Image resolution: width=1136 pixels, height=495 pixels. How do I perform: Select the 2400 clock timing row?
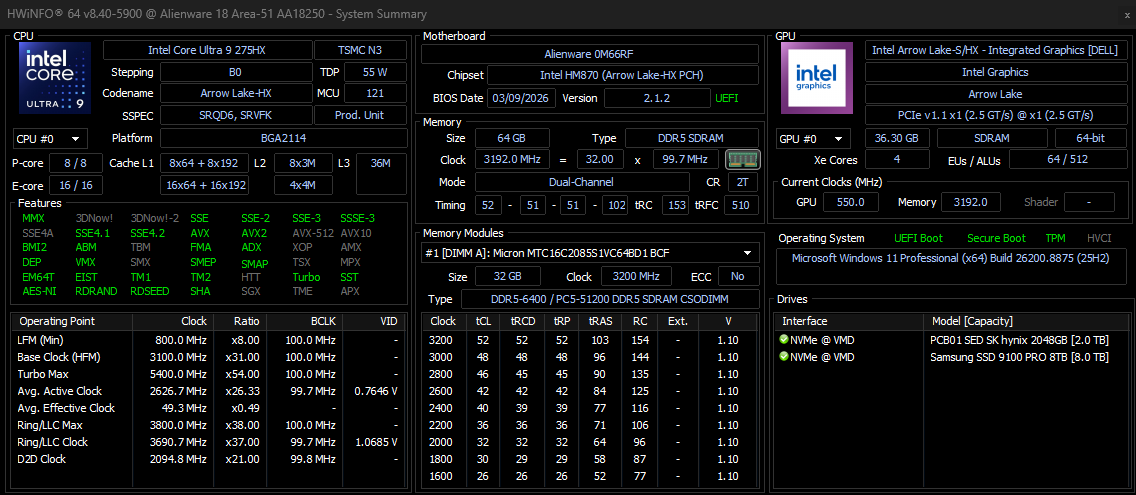pyautogui.click(x=590, y=408)
